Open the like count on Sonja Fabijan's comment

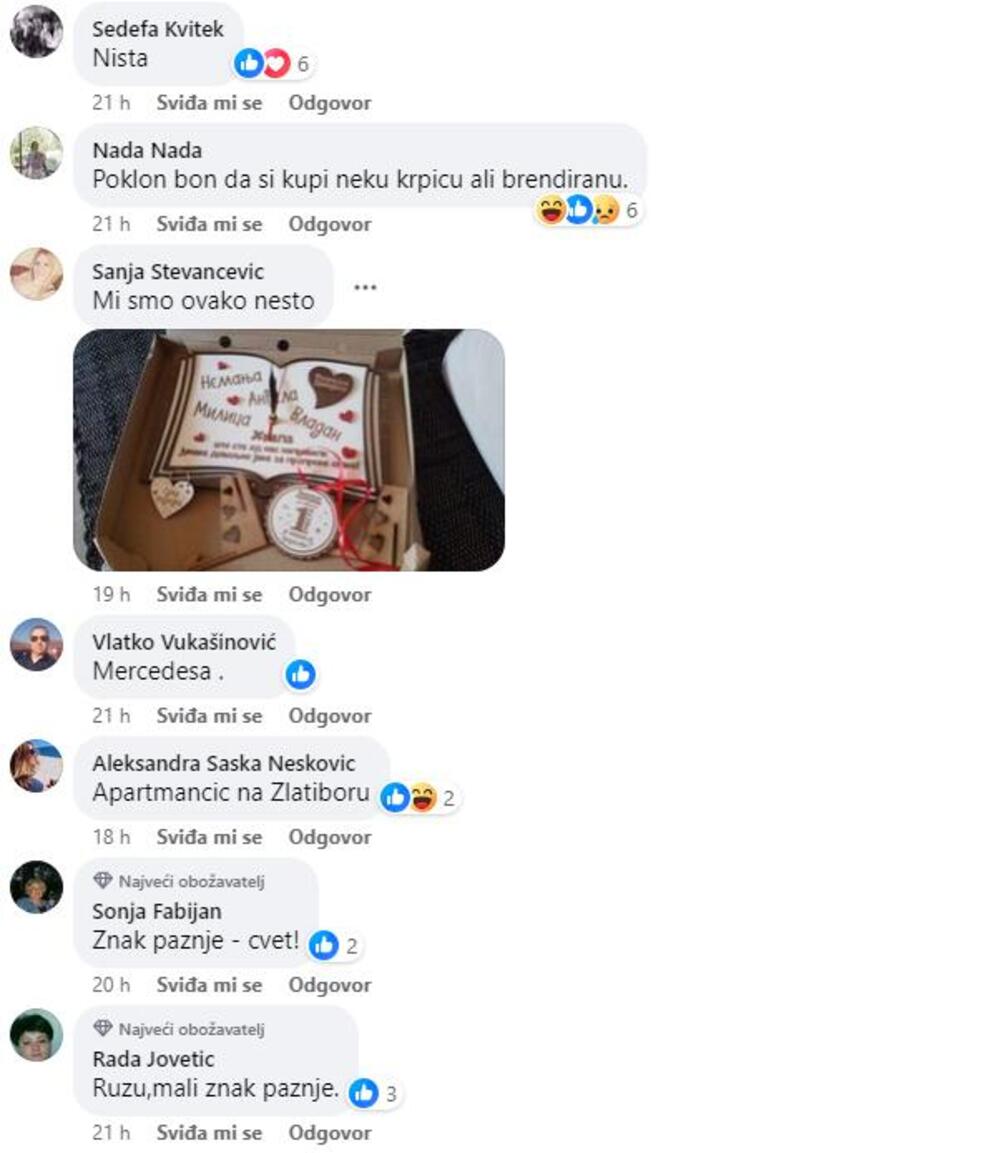coord(335,946)
